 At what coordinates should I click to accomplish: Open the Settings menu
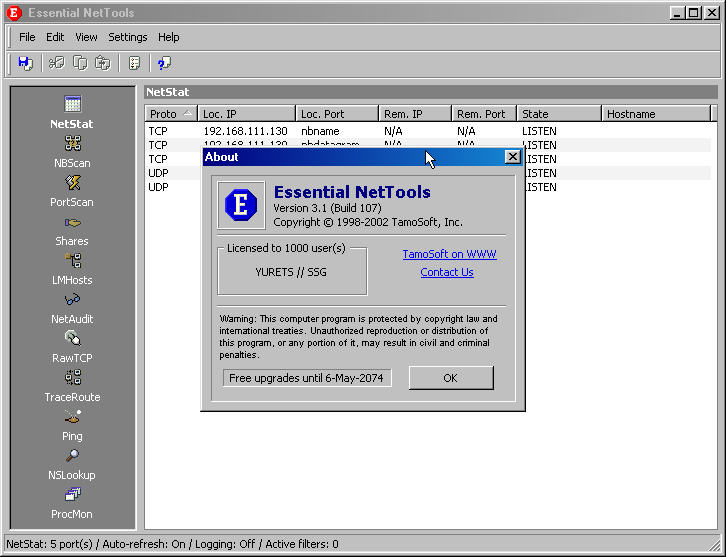128,37
